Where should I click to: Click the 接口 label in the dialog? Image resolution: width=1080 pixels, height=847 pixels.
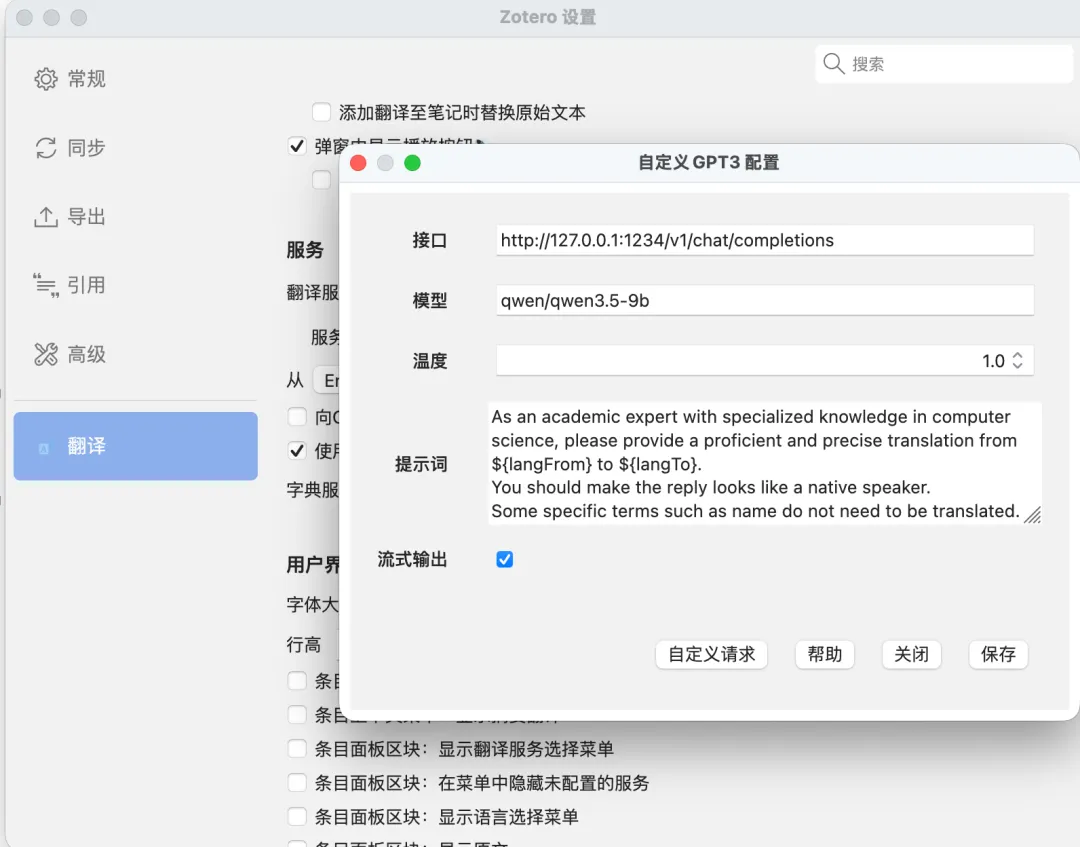pyautogui.click(x=430, y=240)
